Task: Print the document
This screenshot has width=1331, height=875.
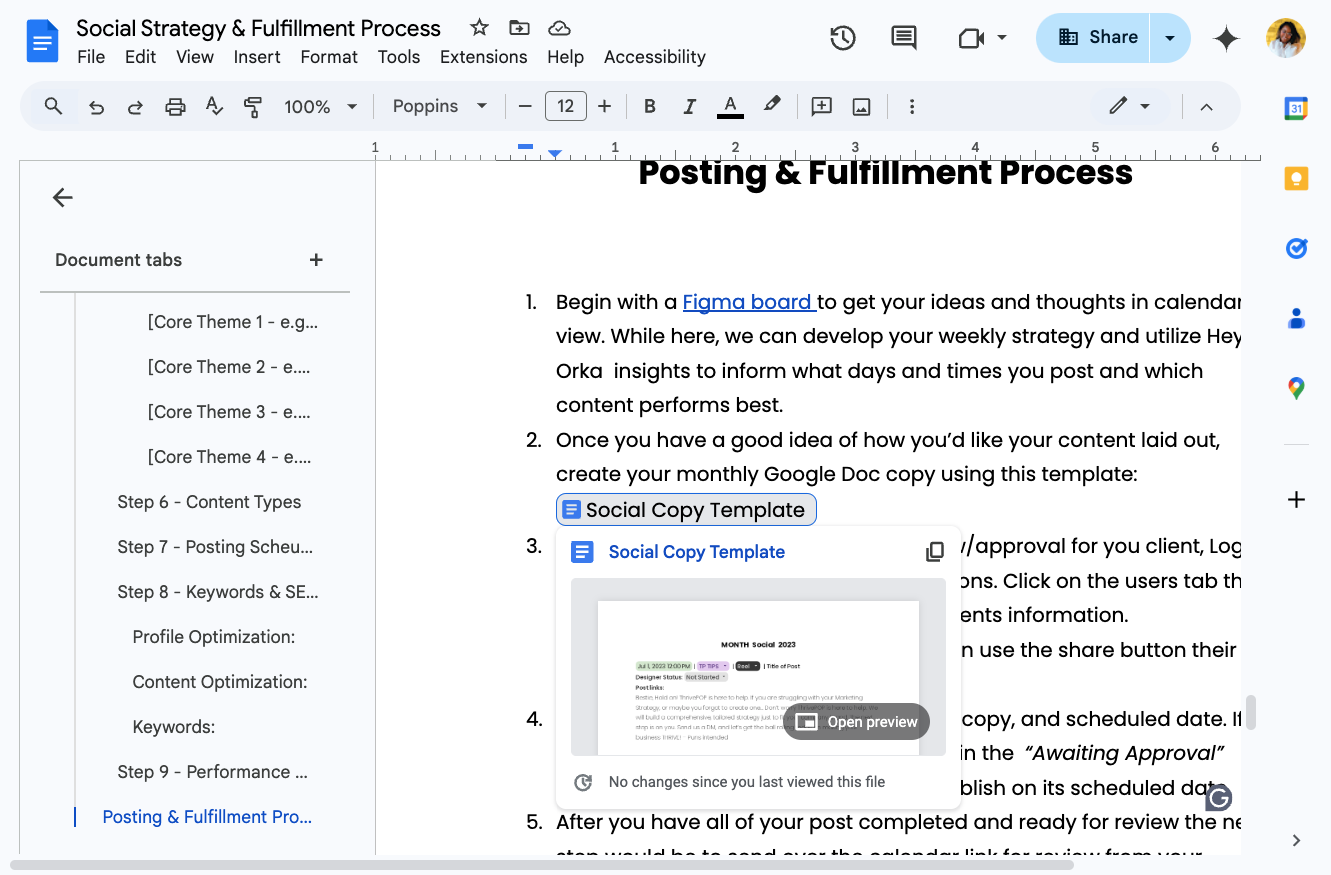Action: pyautogui.click(x=175, y=106)
